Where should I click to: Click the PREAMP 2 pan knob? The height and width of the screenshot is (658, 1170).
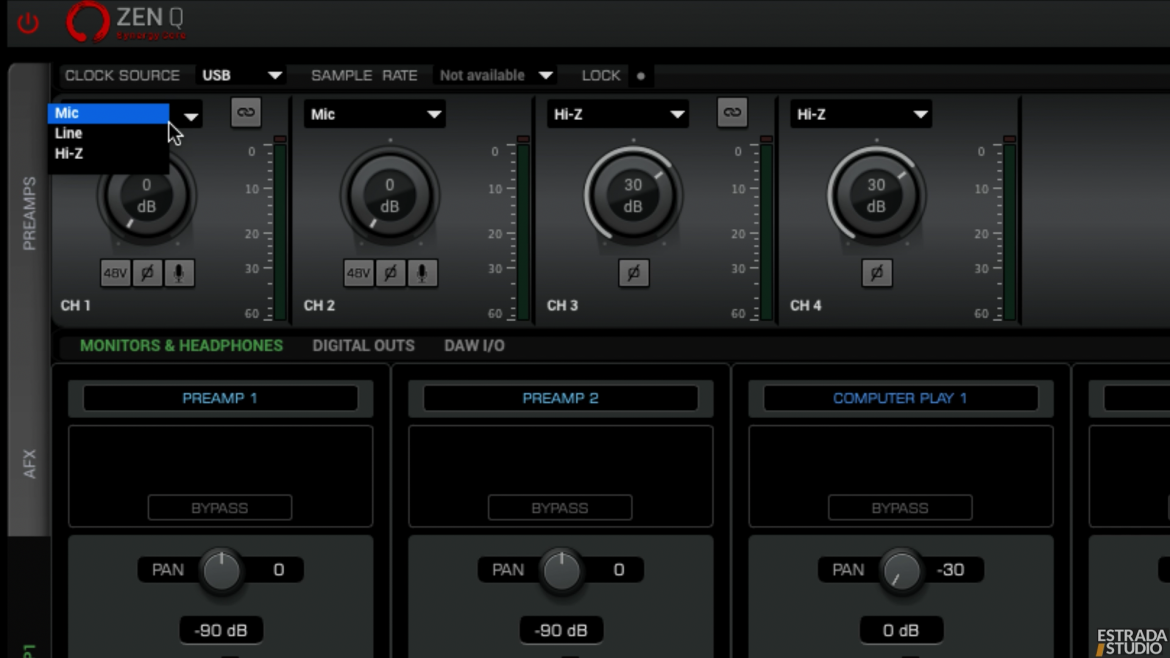[x=562, y=571]
